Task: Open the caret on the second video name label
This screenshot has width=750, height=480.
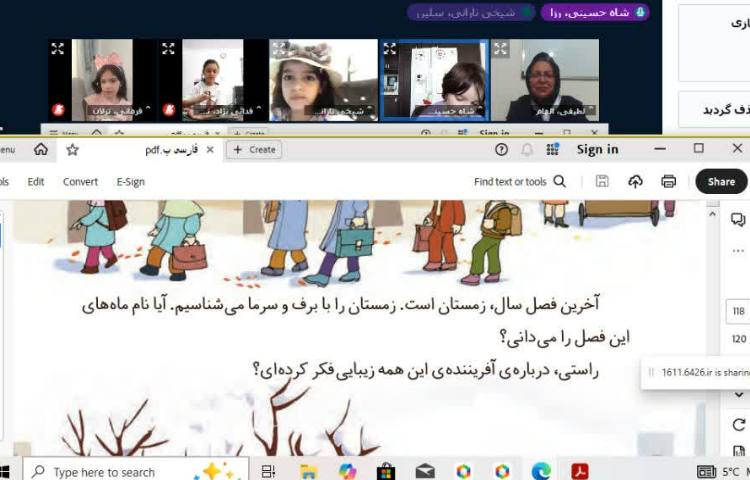Action: [259, 109]
